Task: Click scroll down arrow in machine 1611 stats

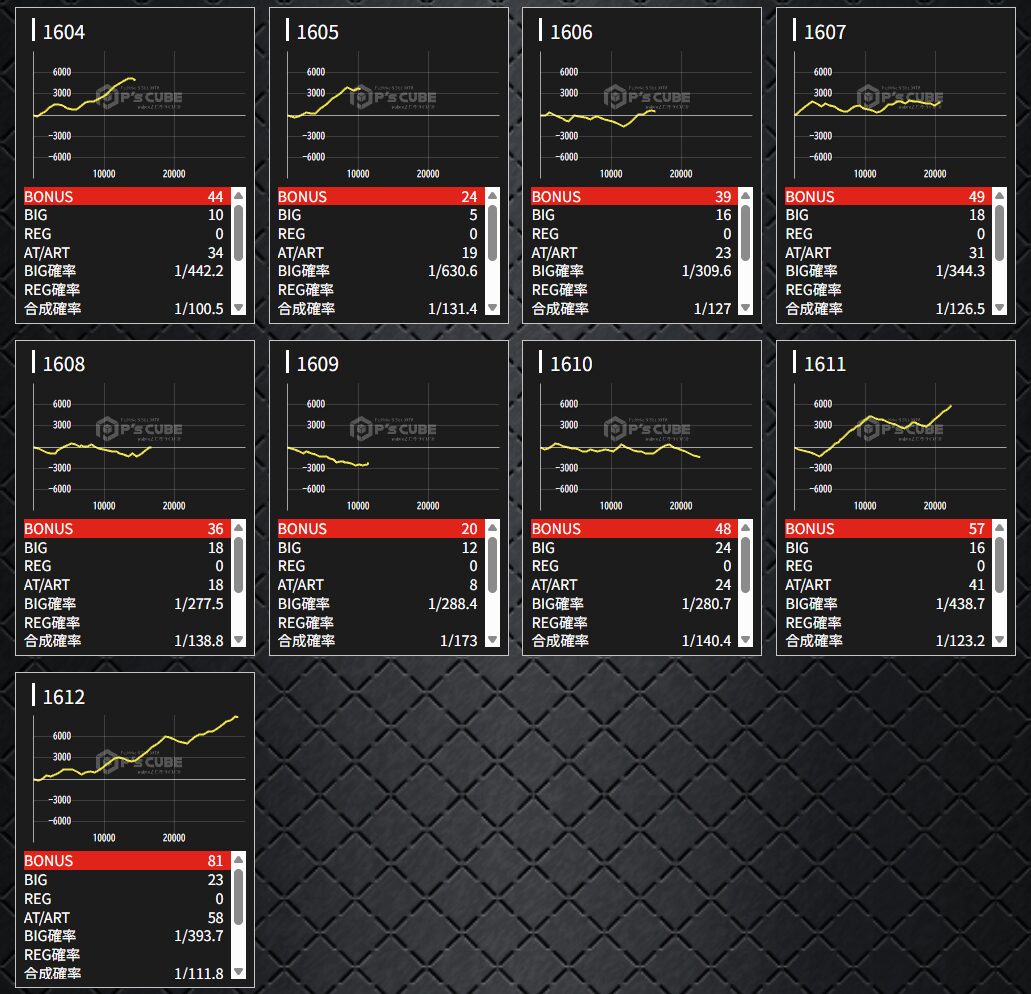Action: [x=999, y=640]
